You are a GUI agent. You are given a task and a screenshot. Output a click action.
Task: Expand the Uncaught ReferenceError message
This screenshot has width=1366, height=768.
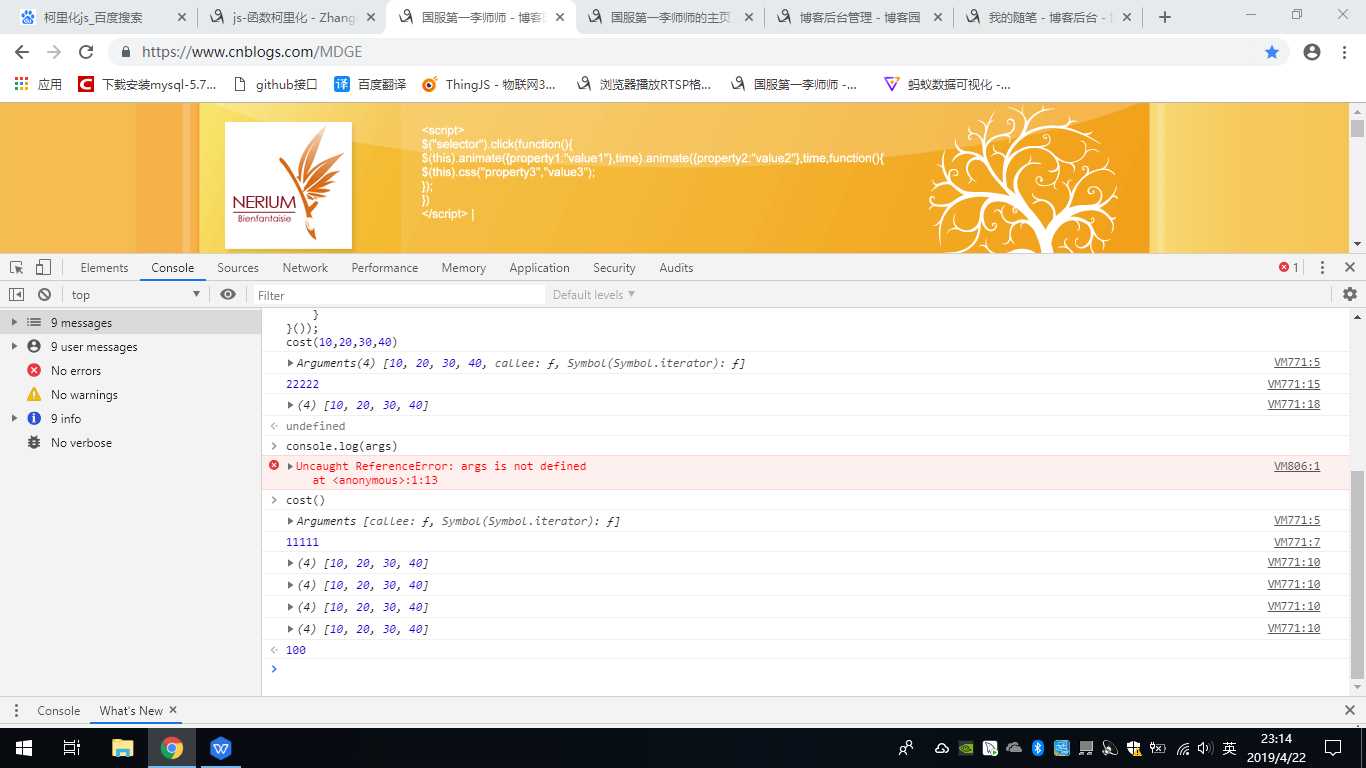[x=291, y=466]
